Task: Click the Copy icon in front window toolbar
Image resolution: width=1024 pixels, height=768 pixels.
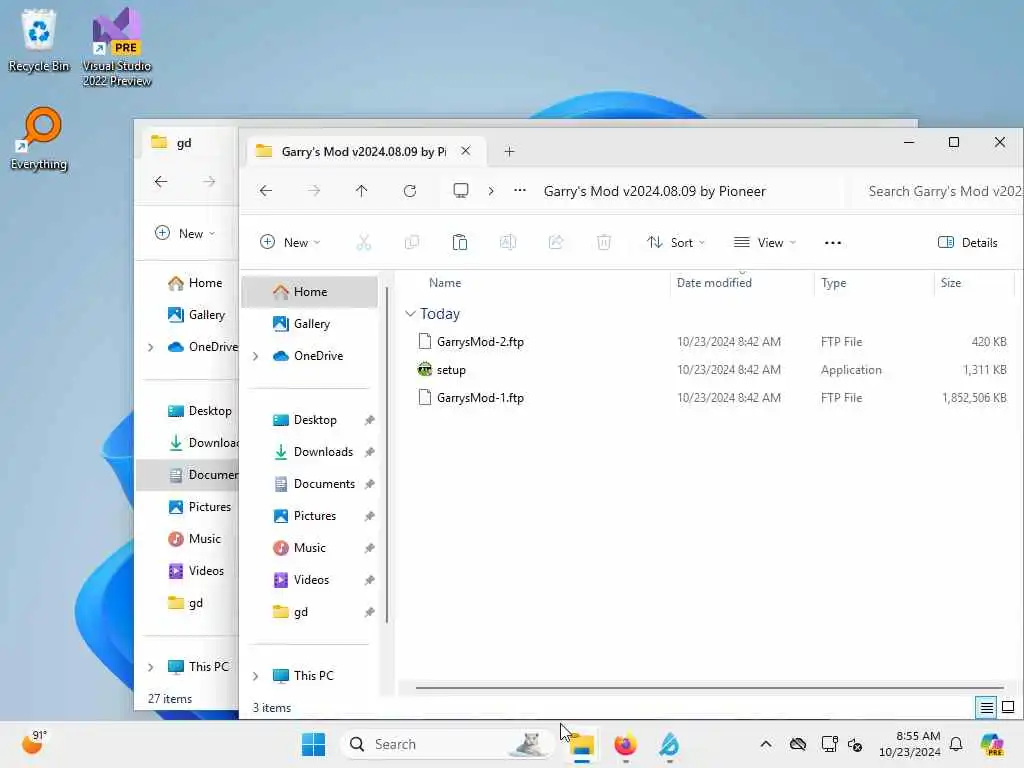Action: click(411, 243)
